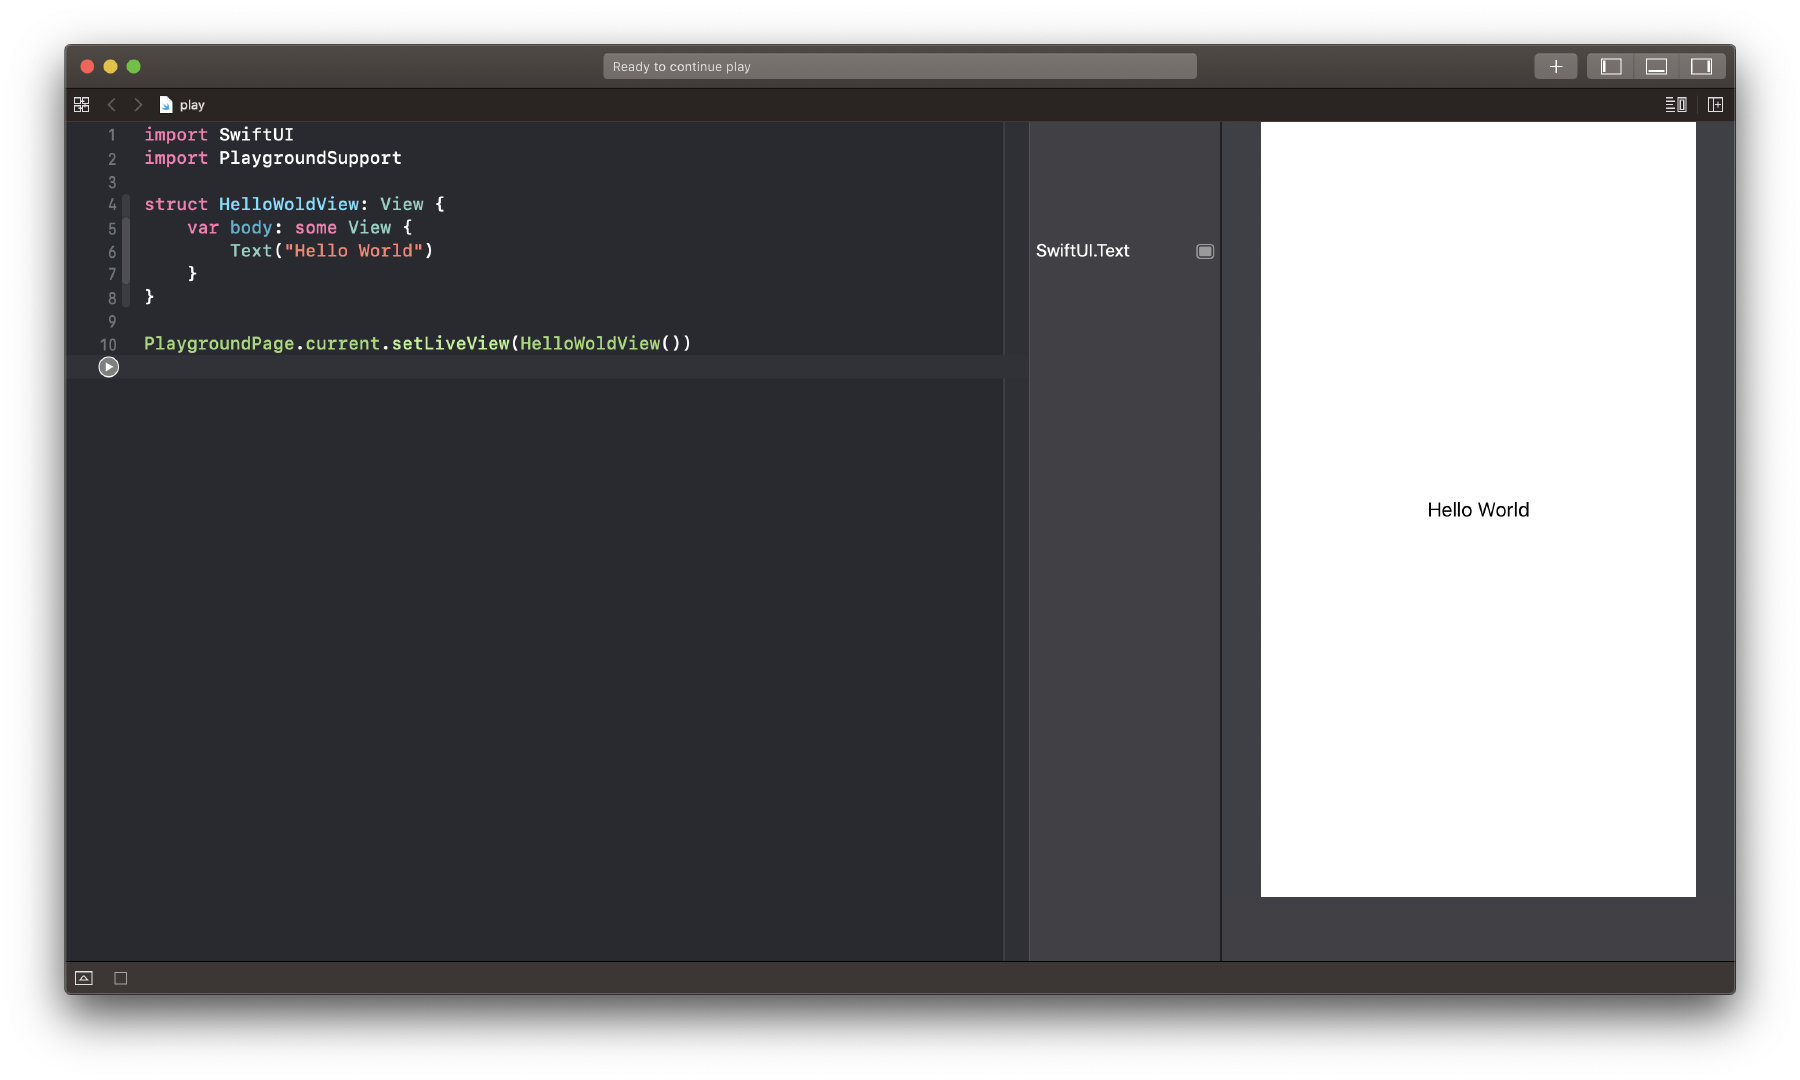Click the body property name
The width and height of the screenshot is (1800, 1080).
click(x=251, y=228)
